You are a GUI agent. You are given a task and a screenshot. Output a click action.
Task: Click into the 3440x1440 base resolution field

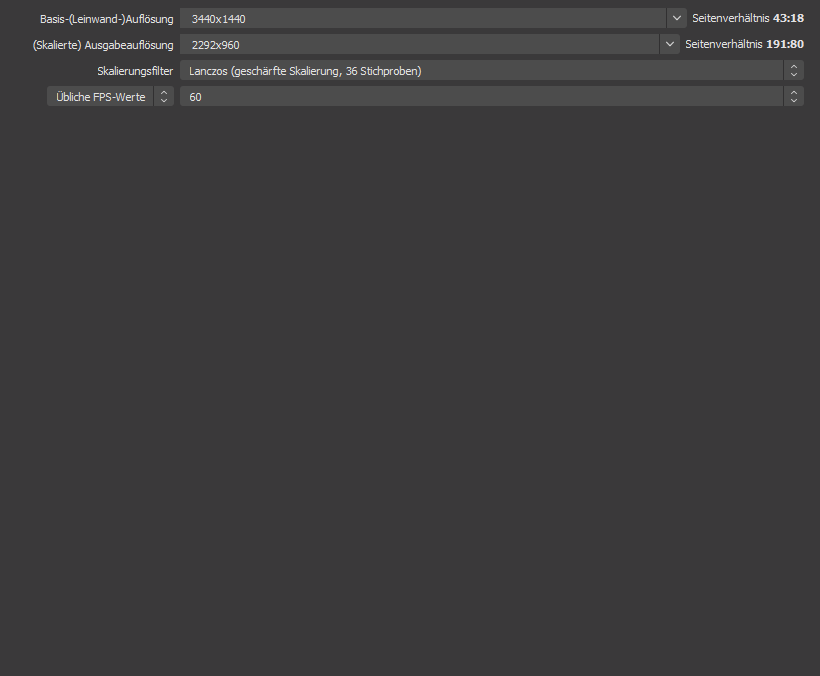pos(420,18)
